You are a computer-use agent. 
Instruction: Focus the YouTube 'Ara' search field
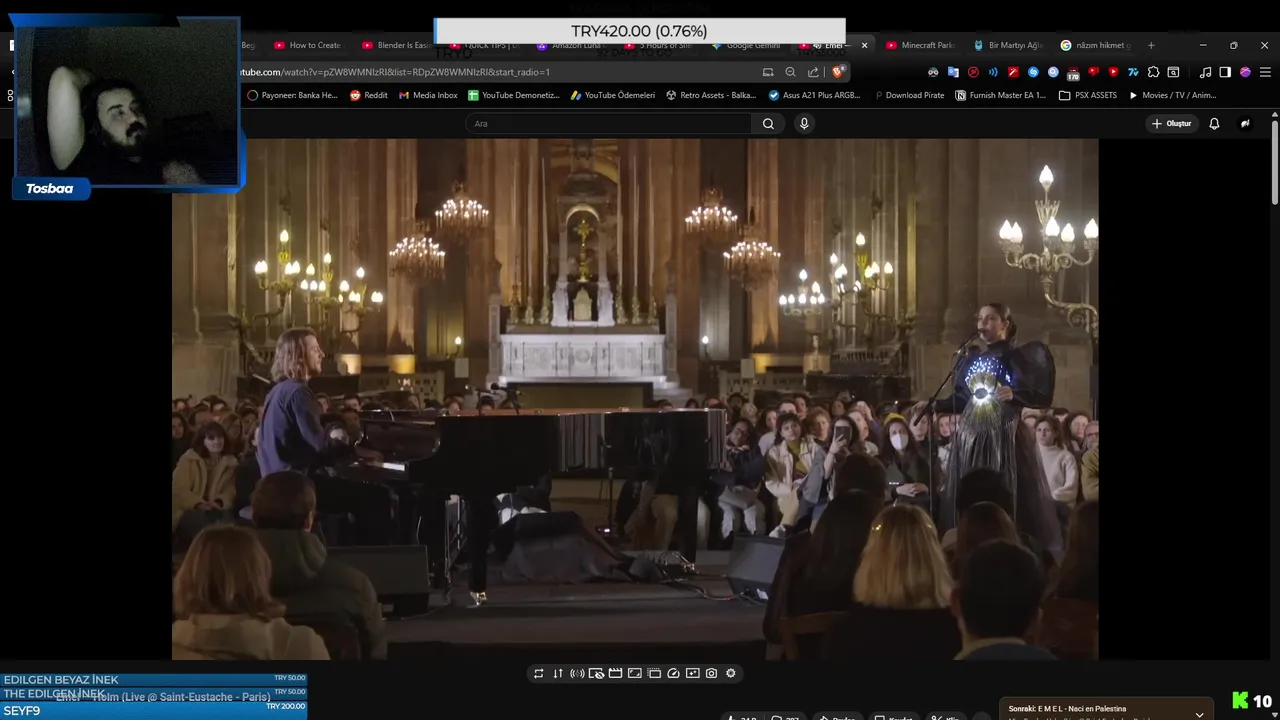(x=608, y=123)
